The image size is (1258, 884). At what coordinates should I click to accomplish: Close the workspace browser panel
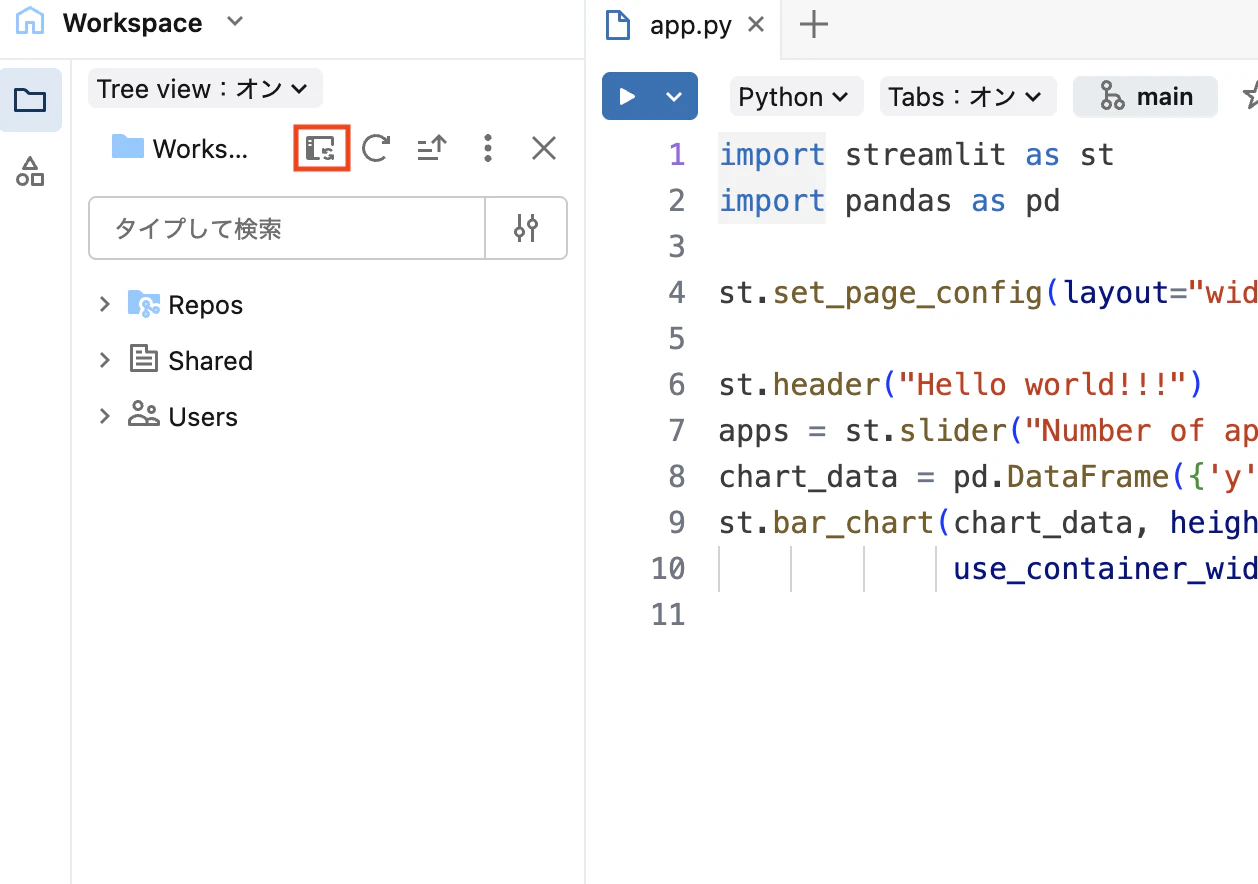(544, 149)
